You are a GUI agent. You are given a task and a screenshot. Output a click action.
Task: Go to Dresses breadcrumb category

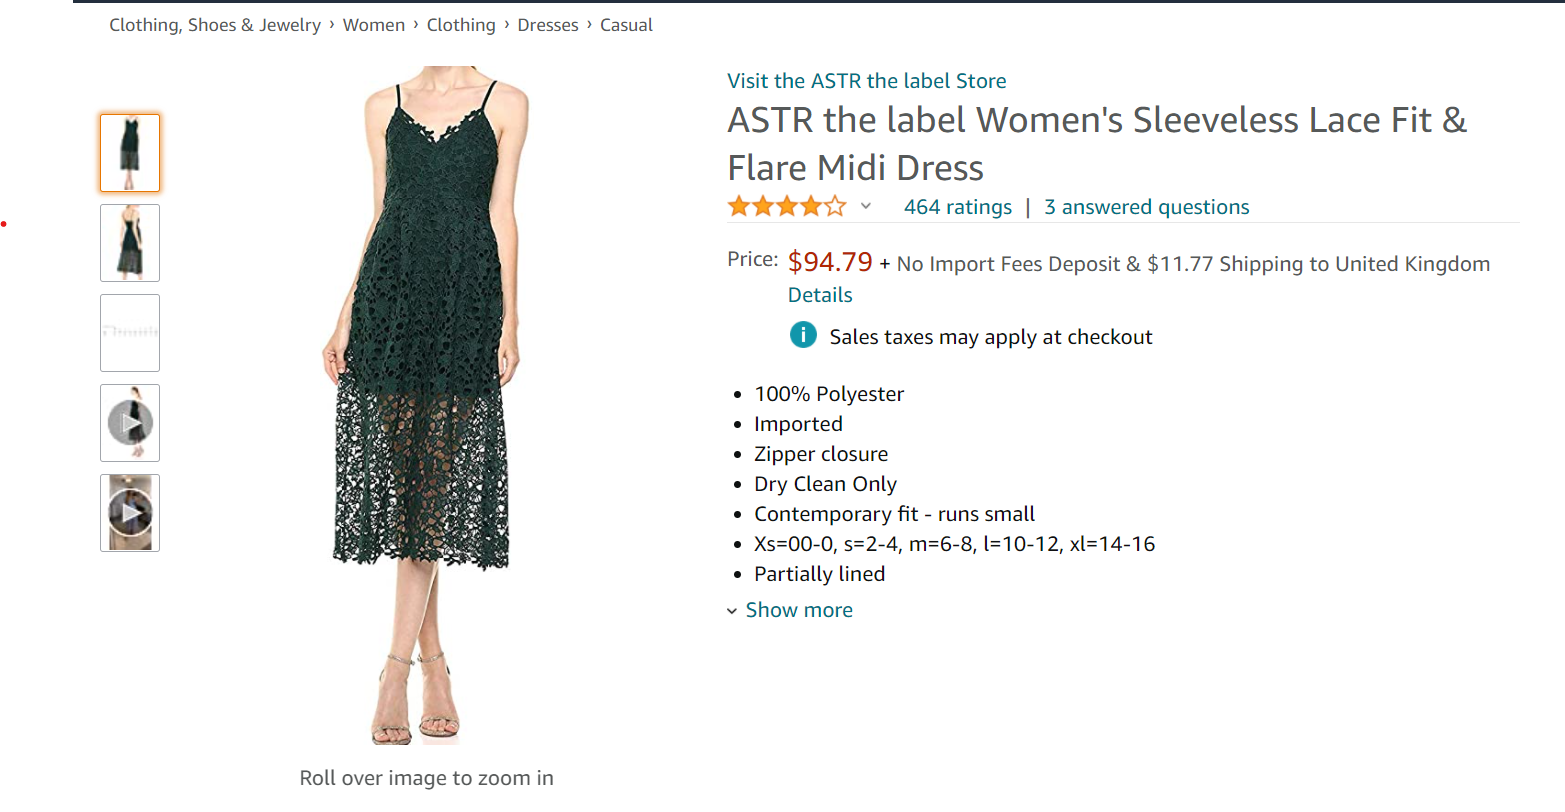point(548,25)
